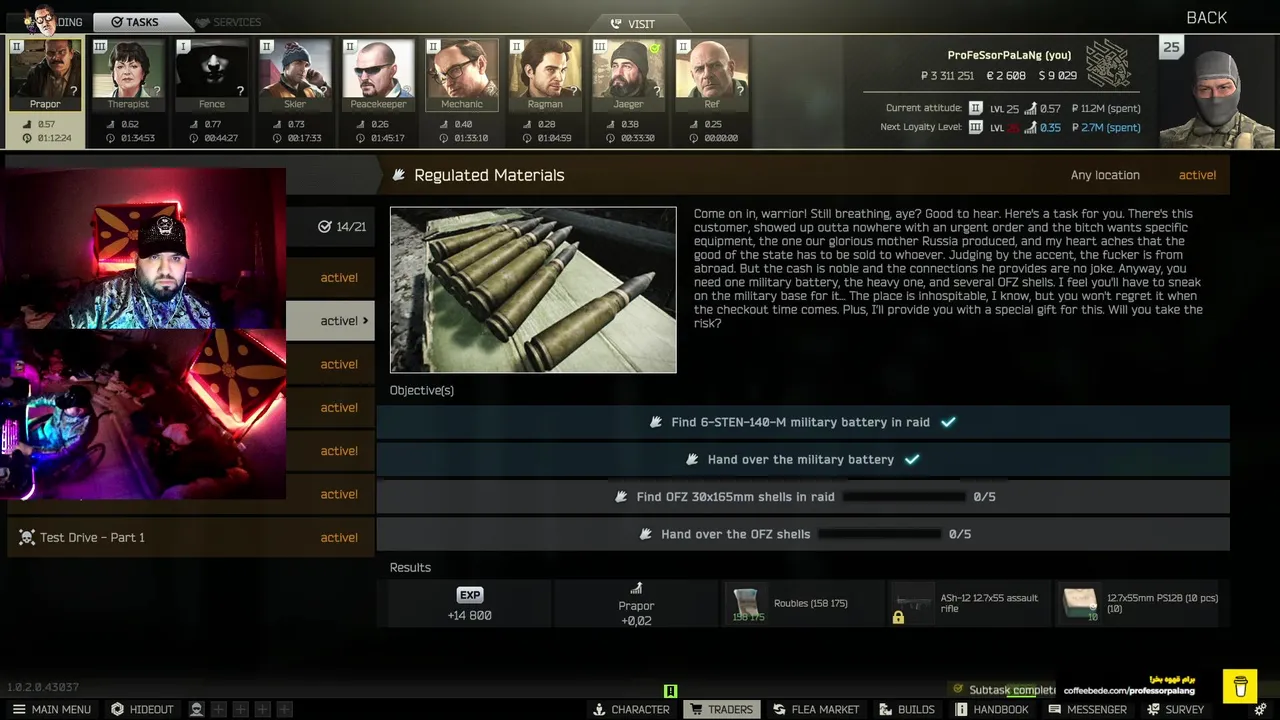Screen dimensions: 1280x720
Task: Click Current attitude loyalty level icon
Action: pyautogui.click(x=976, y=108)
